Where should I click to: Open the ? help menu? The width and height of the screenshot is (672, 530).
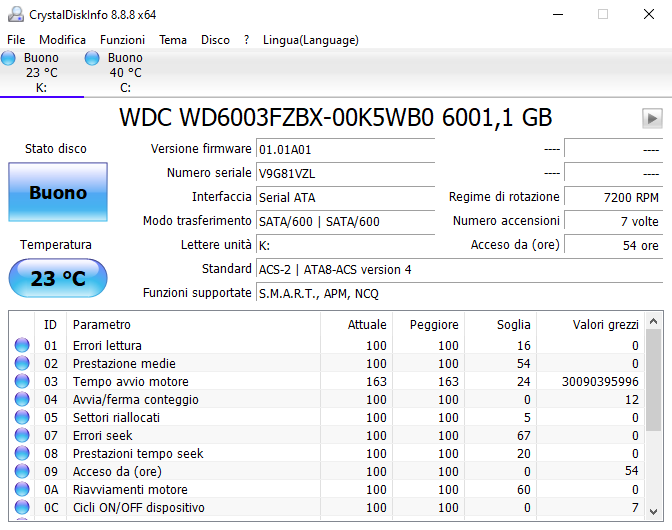(x=246, y=40)
